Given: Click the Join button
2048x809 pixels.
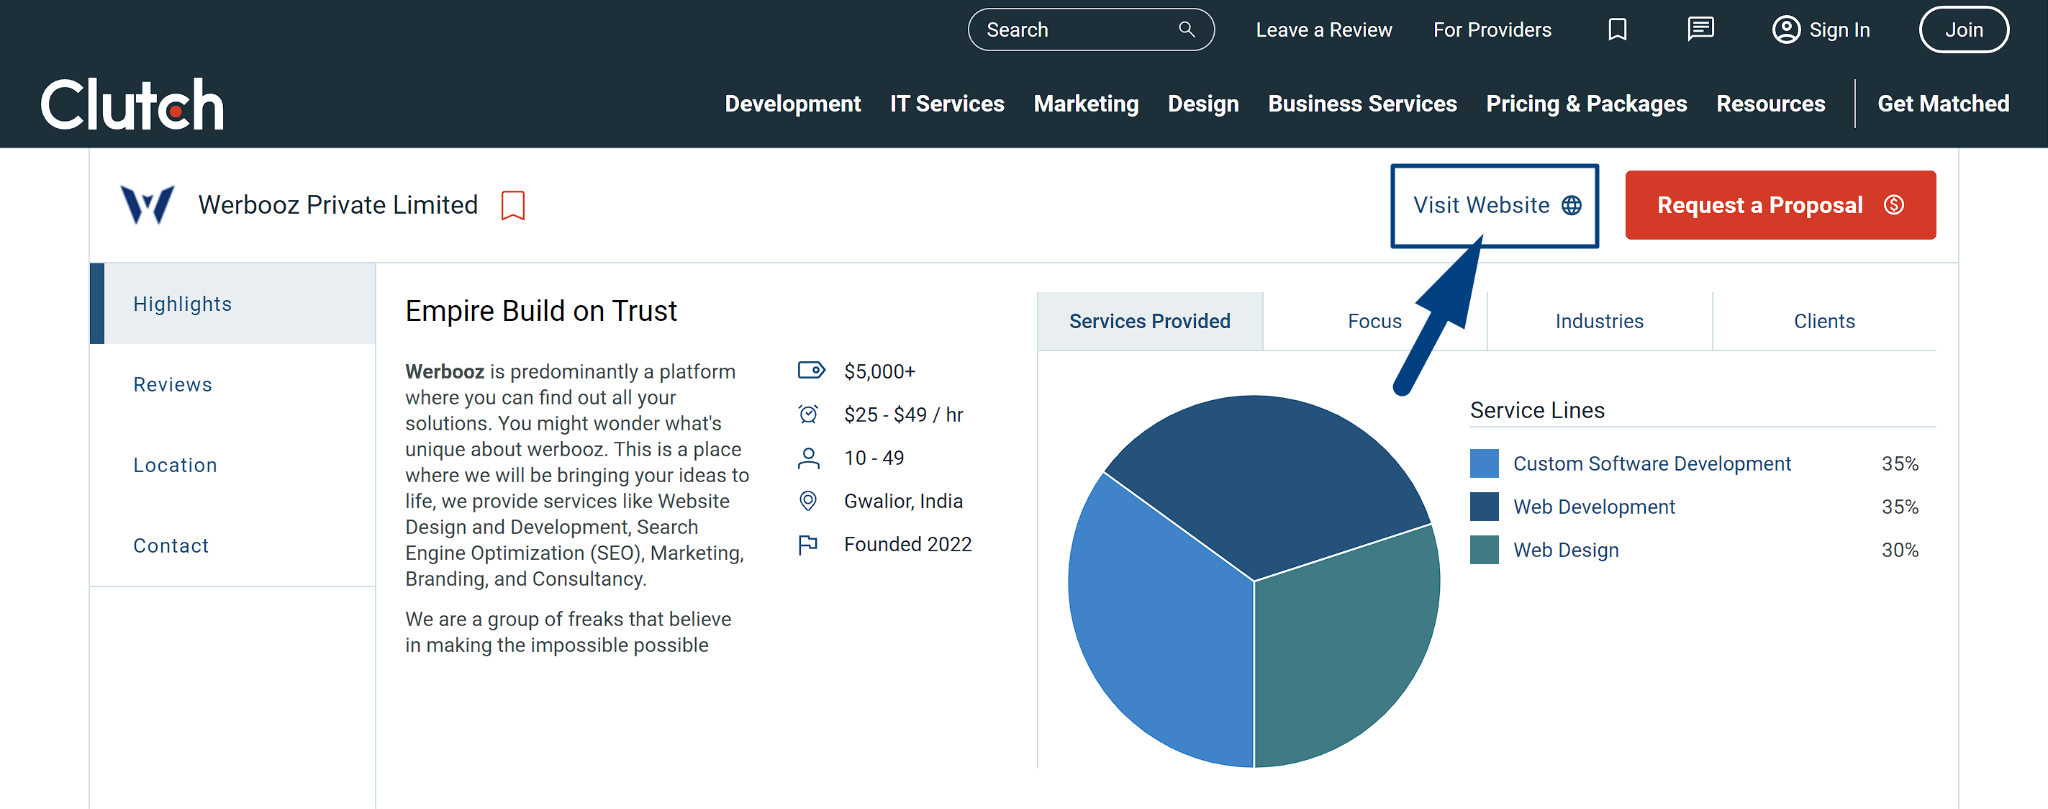Looking at the screenshot, I should (1964, 30).
